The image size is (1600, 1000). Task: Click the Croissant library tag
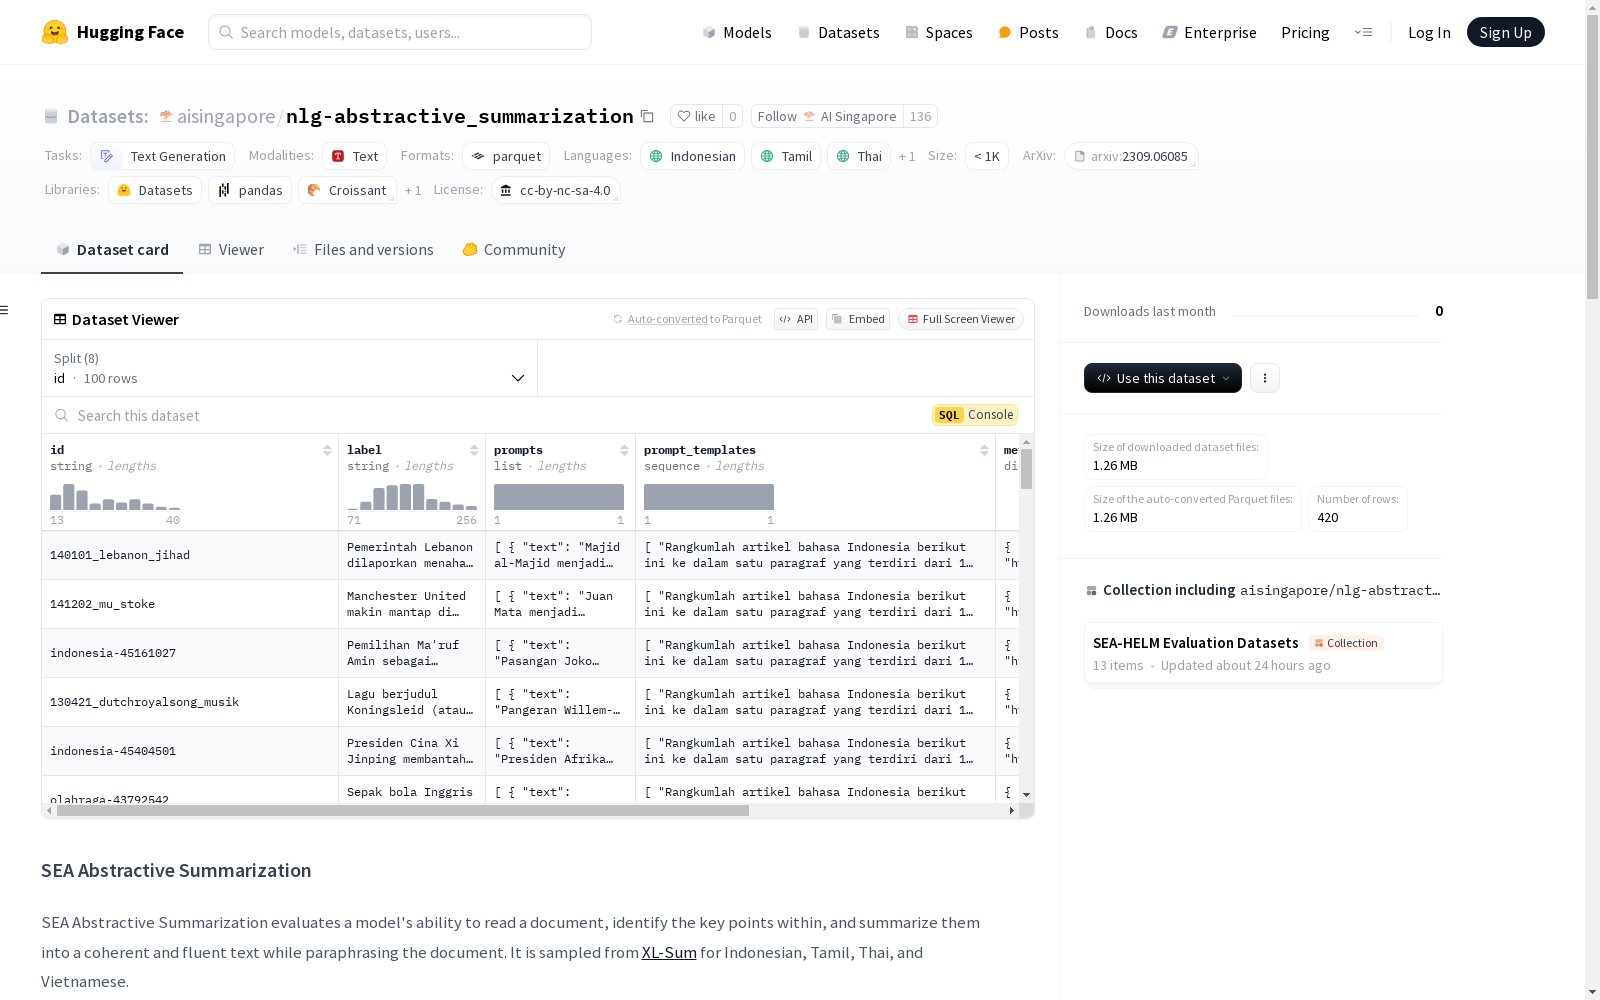(347, 190)
